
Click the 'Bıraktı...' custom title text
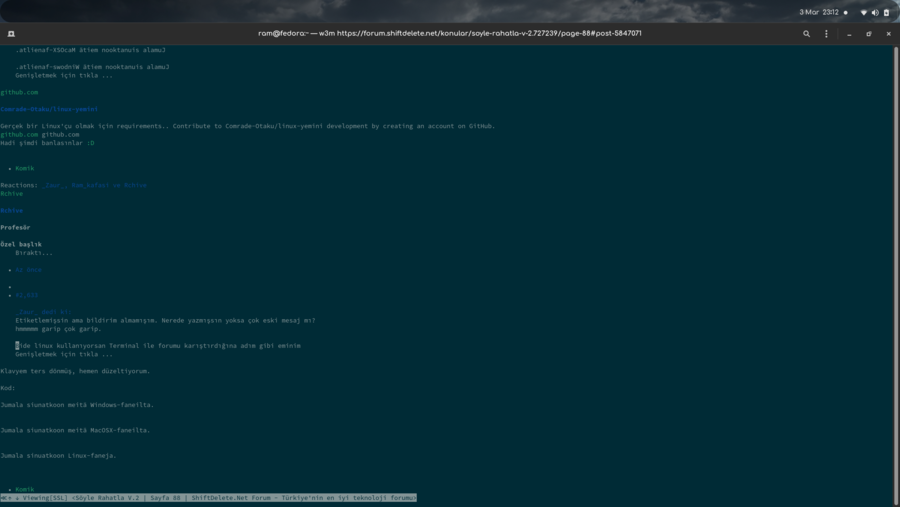(34, 253)
